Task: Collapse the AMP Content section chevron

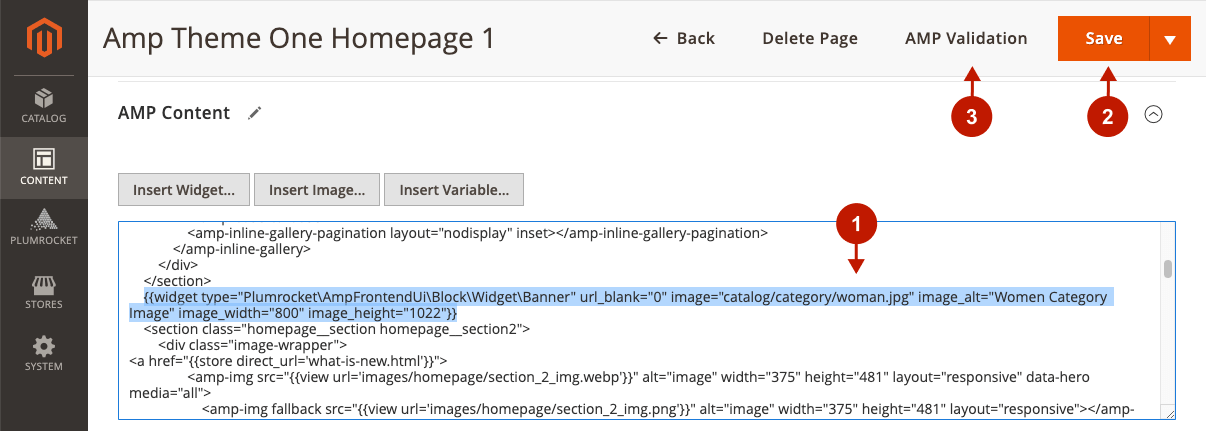Action: tap(1153, 114)
